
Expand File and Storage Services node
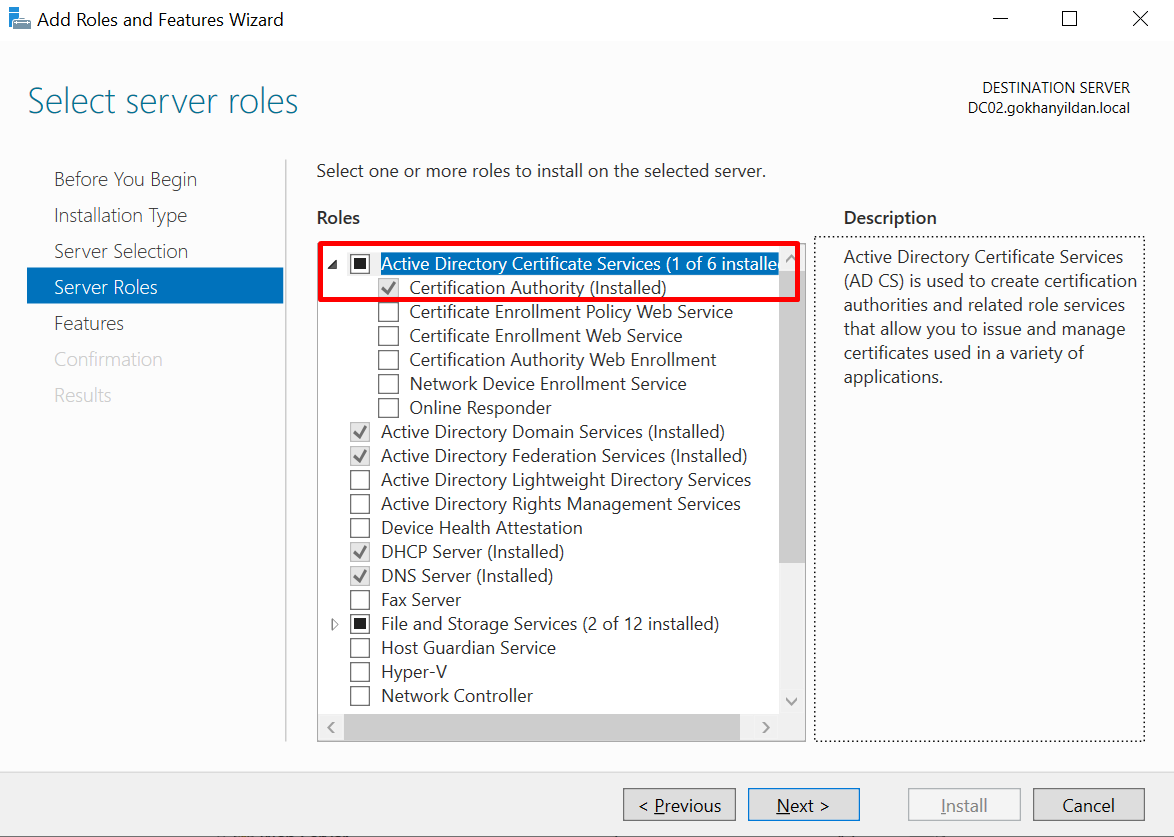(x=334, y=624)
